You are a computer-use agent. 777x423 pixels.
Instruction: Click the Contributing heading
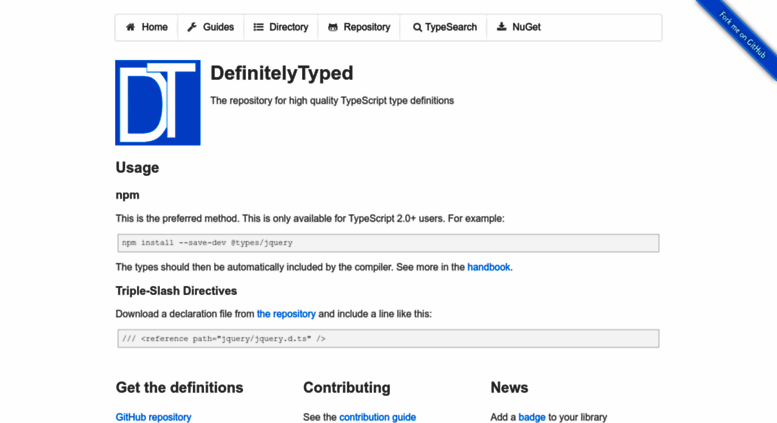[347, 387]
